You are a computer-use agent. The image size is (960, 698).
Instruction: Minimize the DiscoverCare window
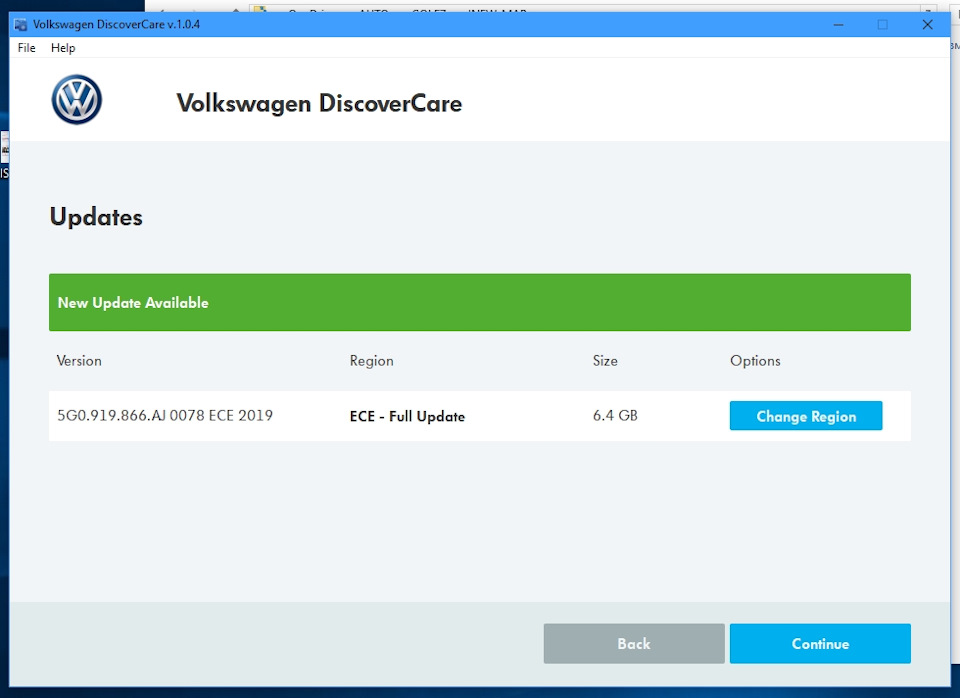[x=838, y=24]
